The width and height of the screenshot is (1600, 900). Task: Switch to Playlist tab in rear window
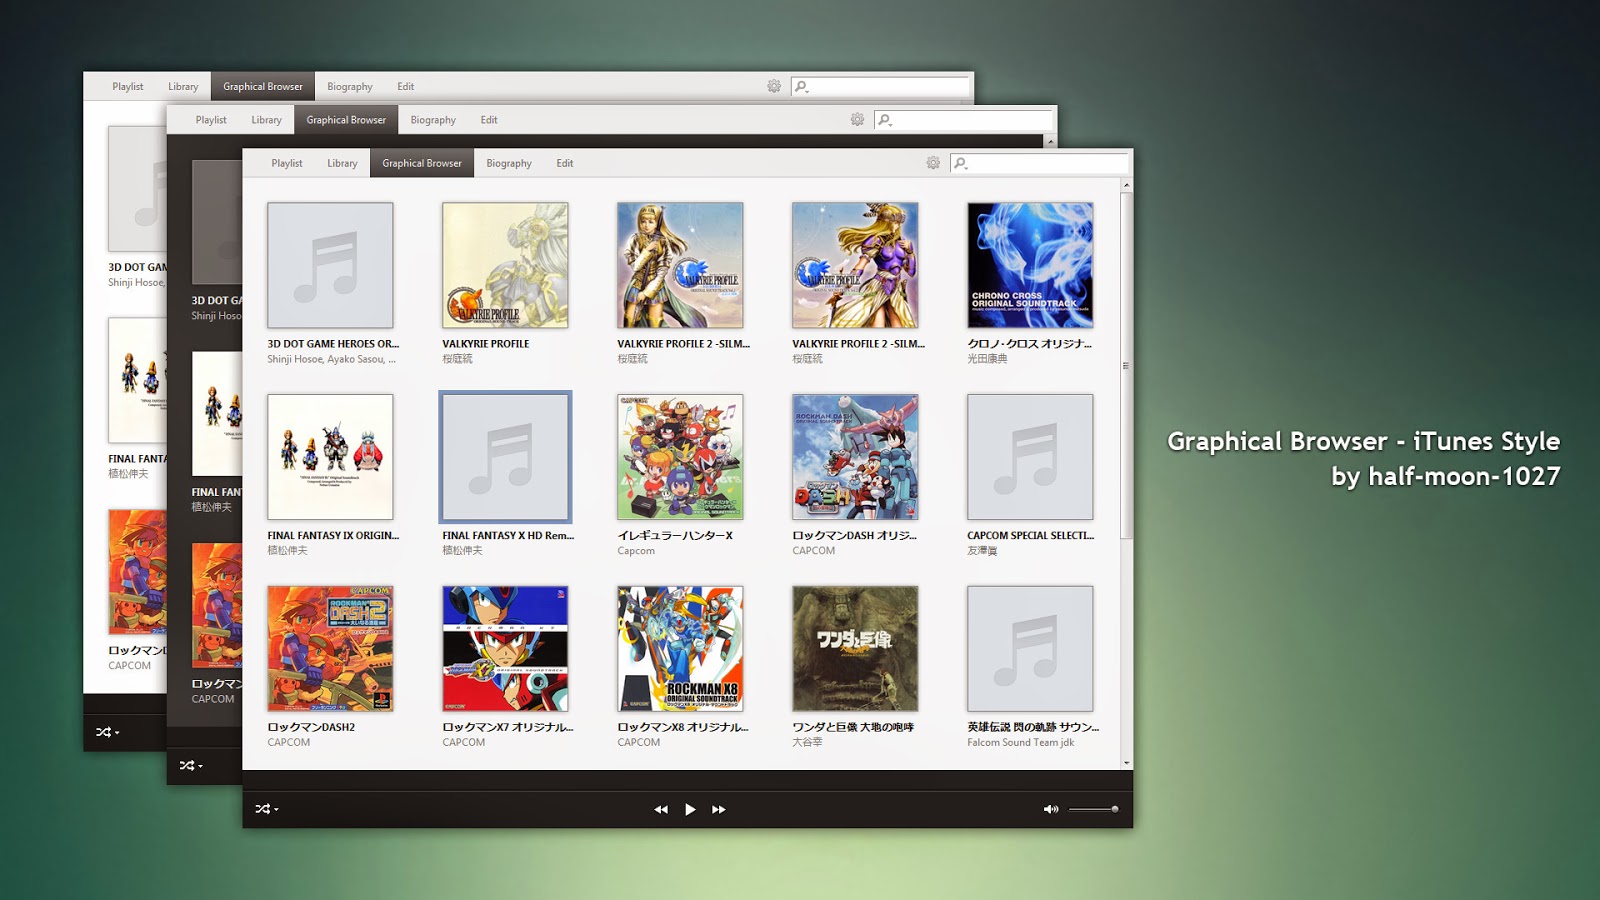click(128, 86)
